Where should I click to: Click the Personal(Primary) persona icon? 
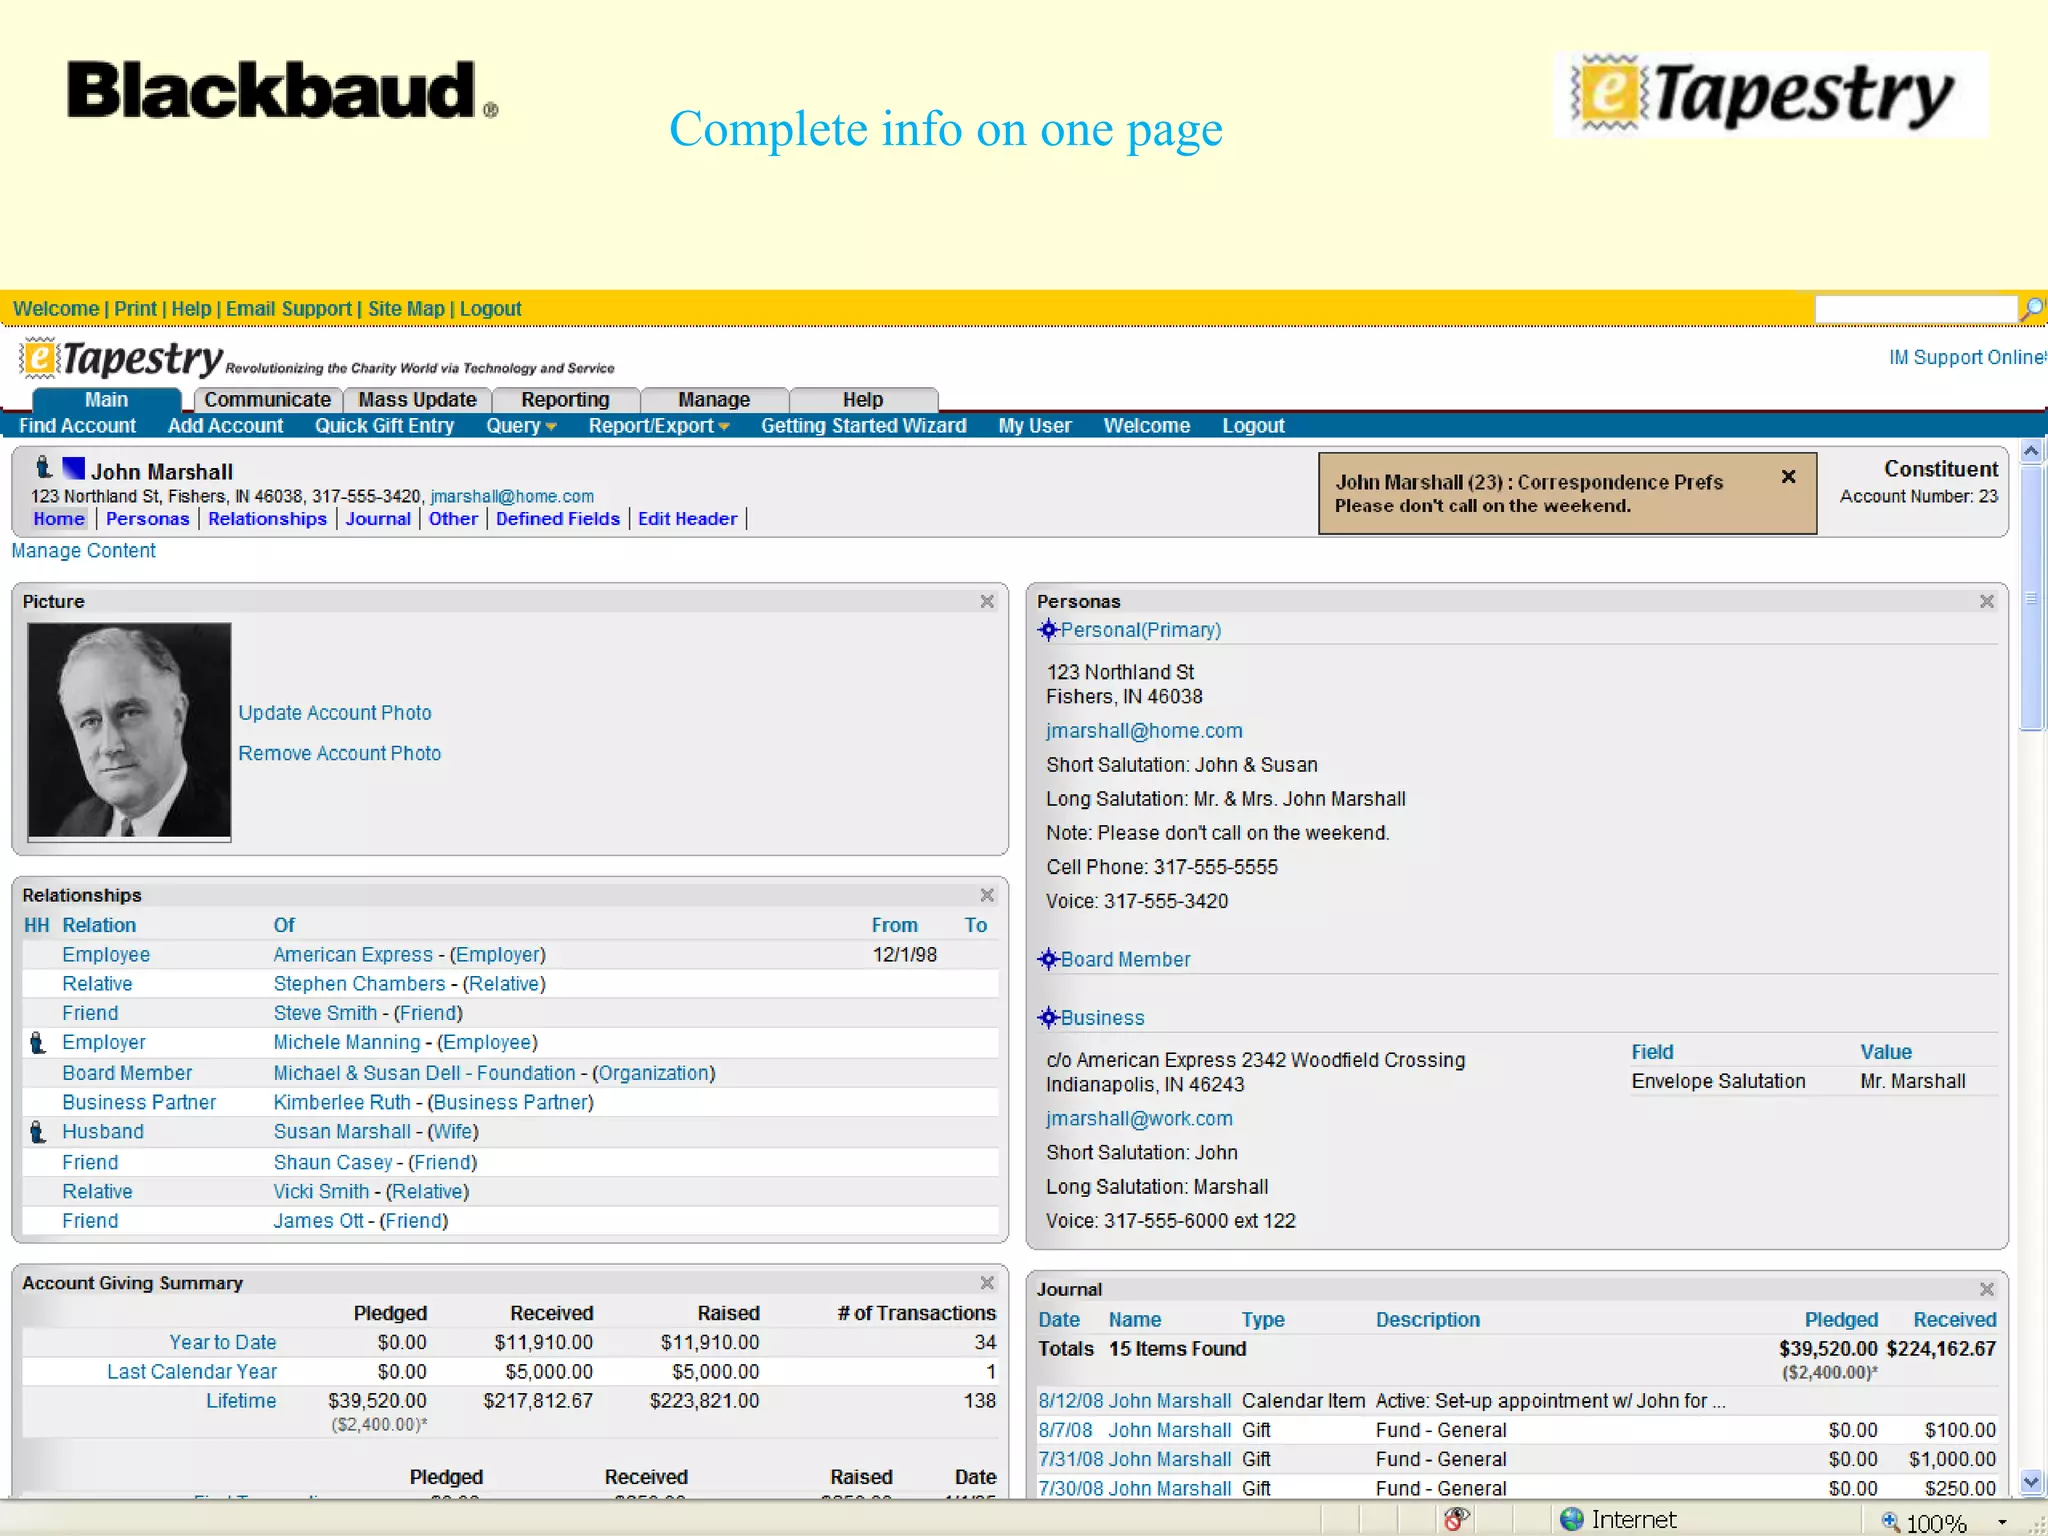tap(1047, 630)
